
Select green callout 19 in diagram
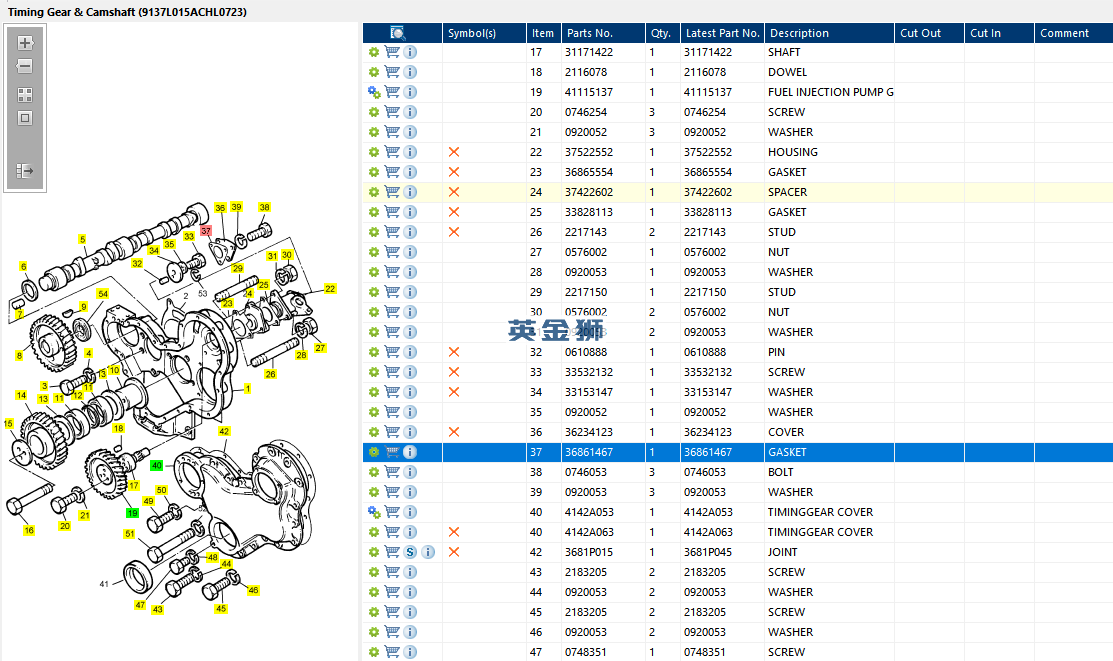pos(132,513)
